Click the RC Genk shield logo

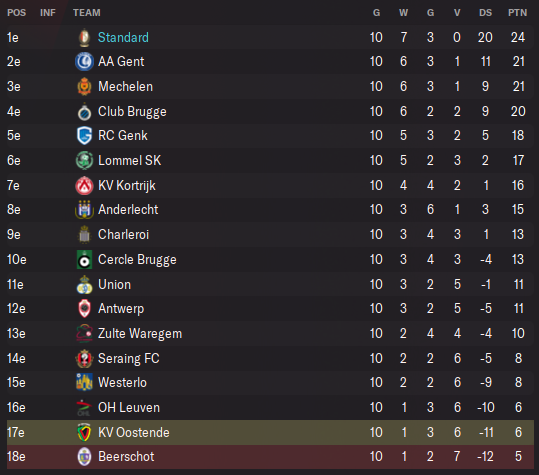[x=84, y=135]
